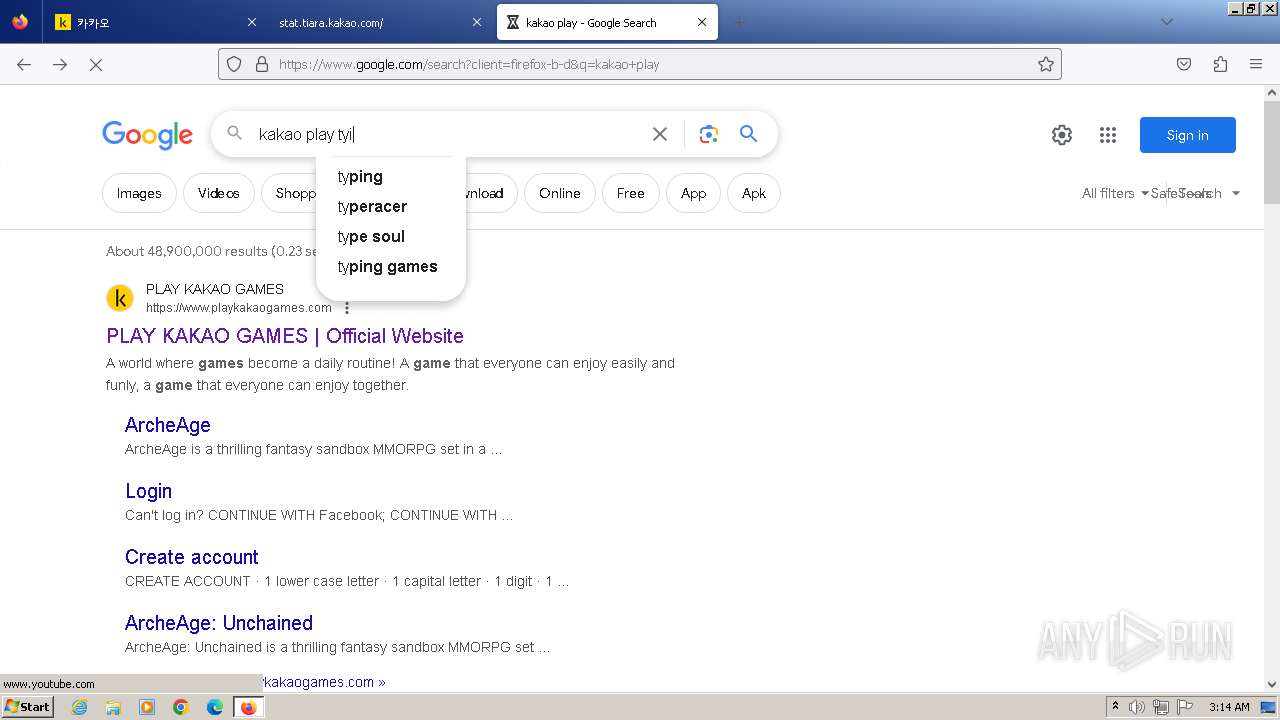
Task: Open Internet Explorer from the taskbar
Action: [x=79, y=707]
